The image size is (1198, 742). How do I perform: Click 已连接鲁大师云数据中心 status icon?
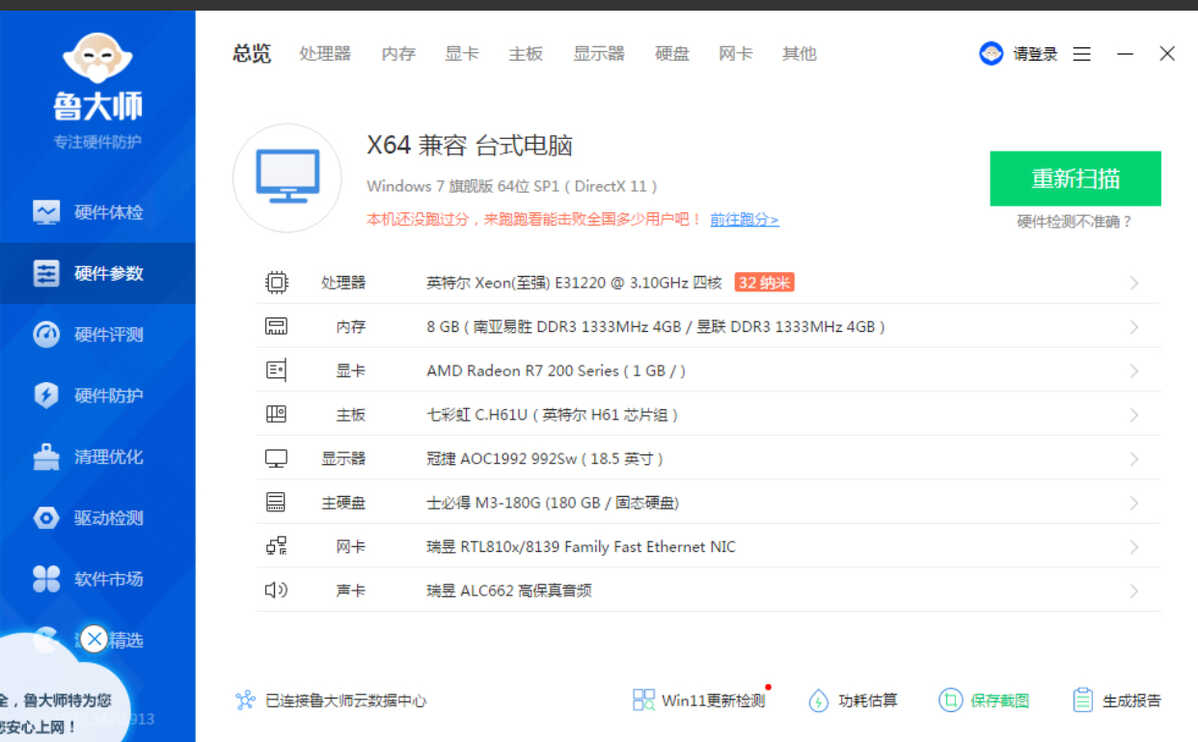coord(245,700)
